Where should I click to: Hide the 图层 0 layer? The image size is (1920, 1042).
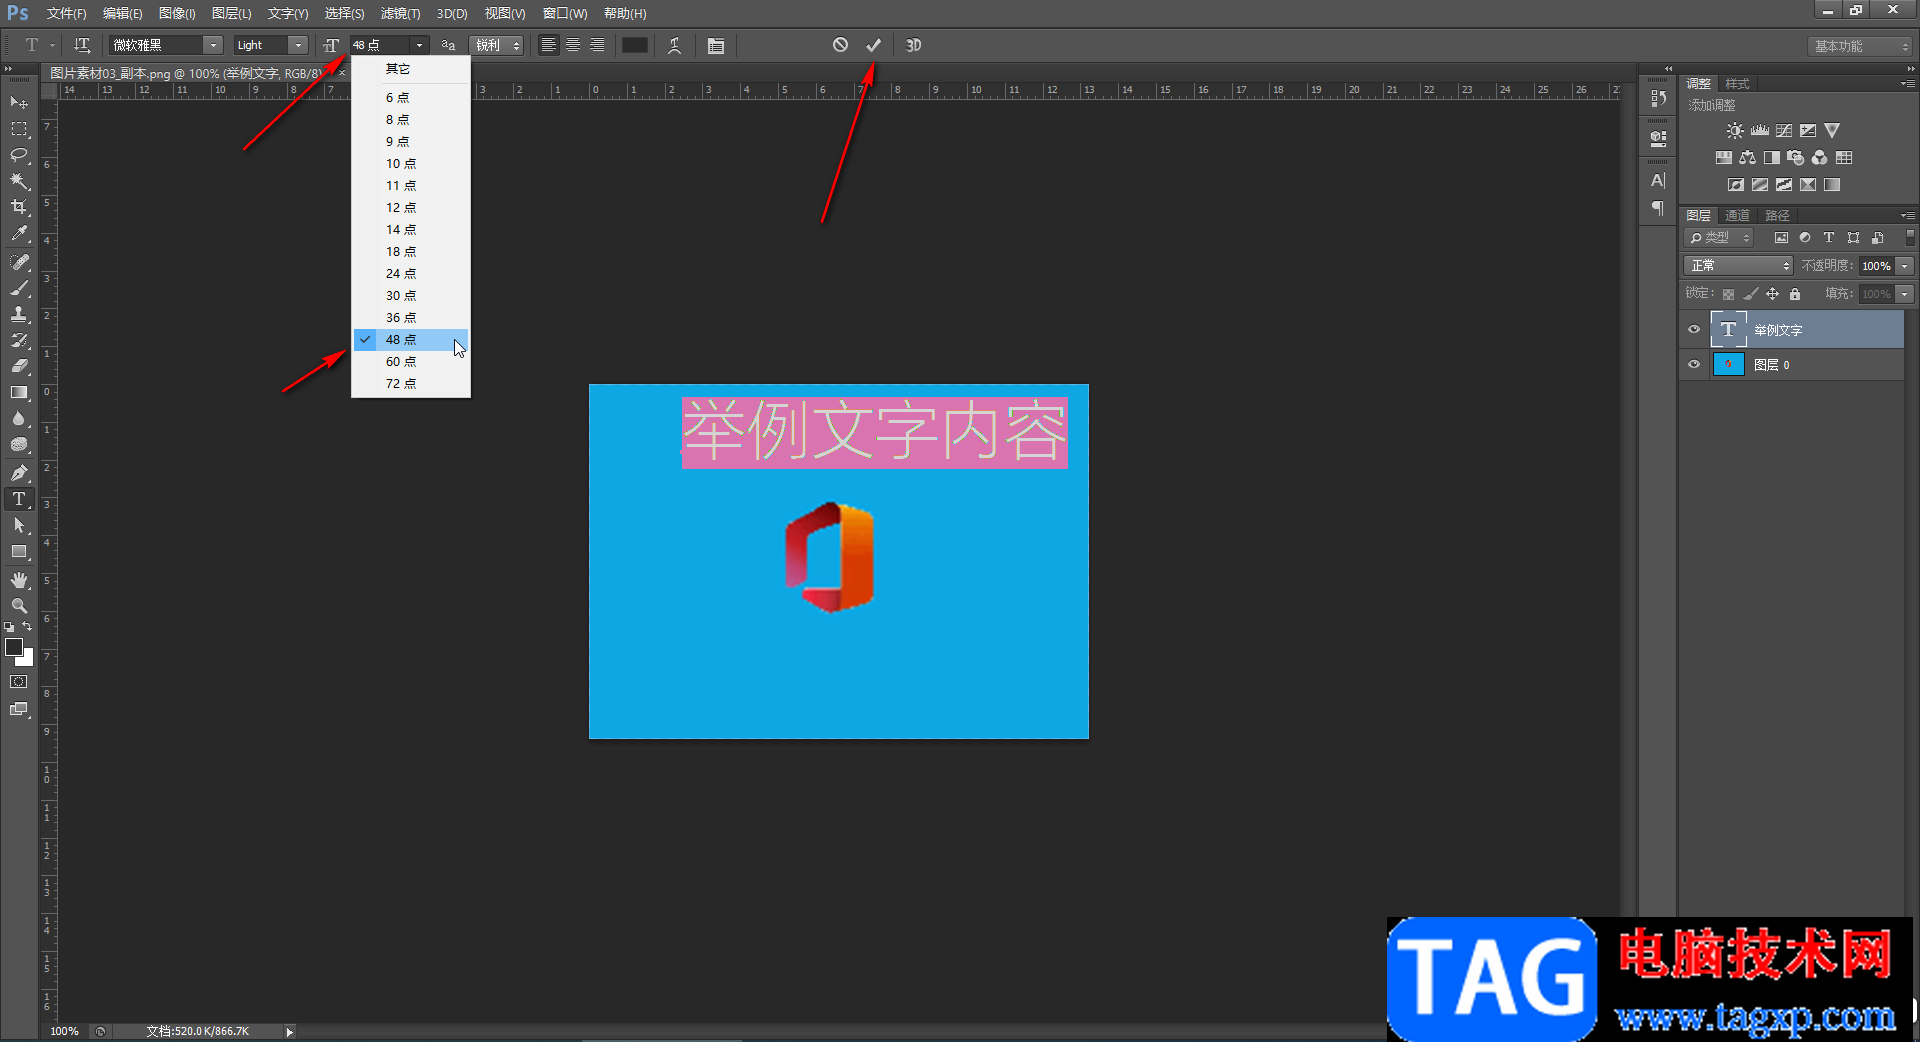[x=1694, y=365]
